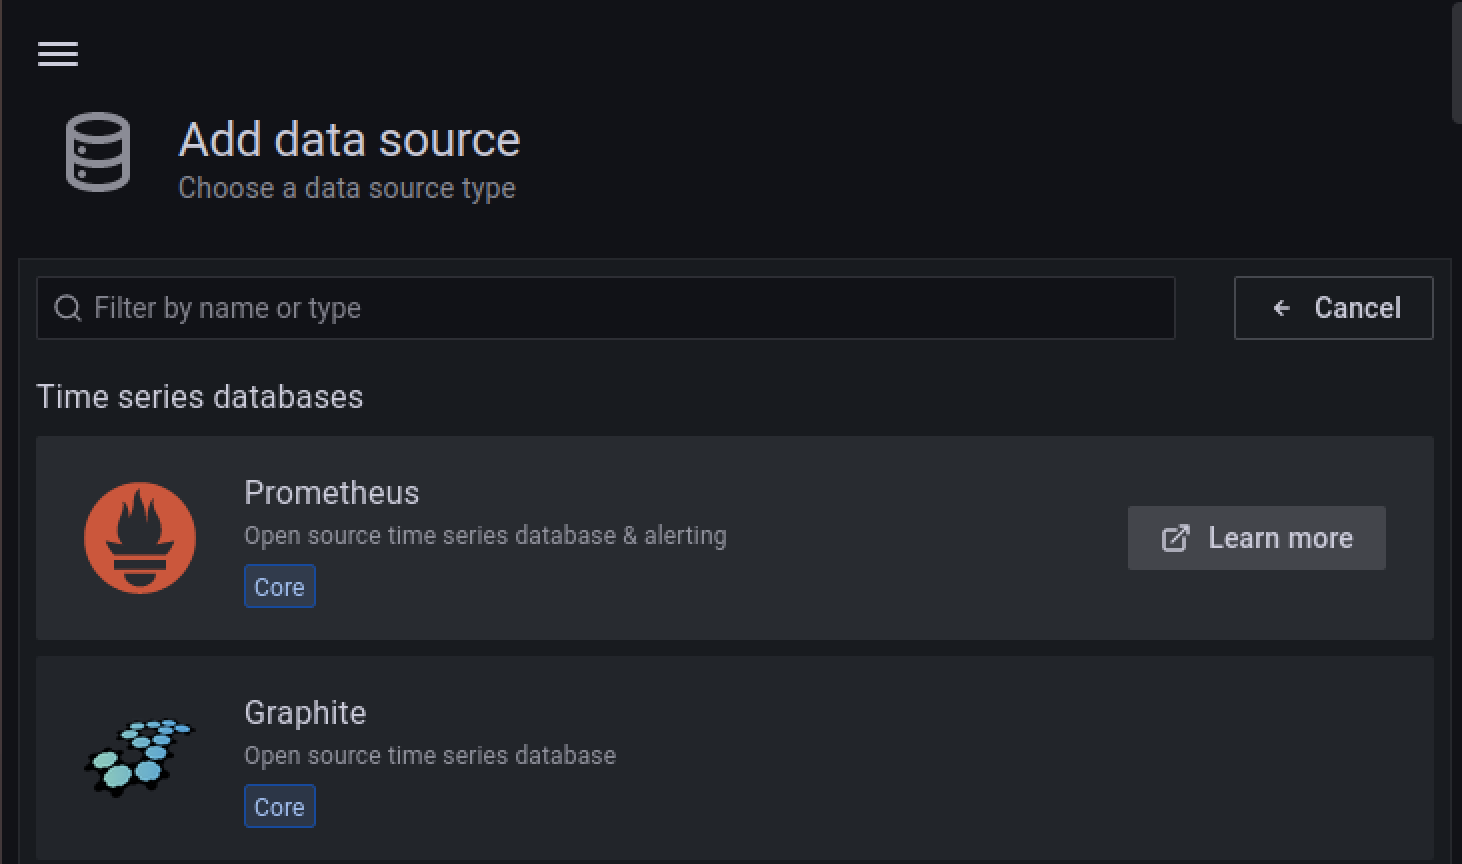Click the Prometheus flame logo
The image size is (1462, 864).
140,538
